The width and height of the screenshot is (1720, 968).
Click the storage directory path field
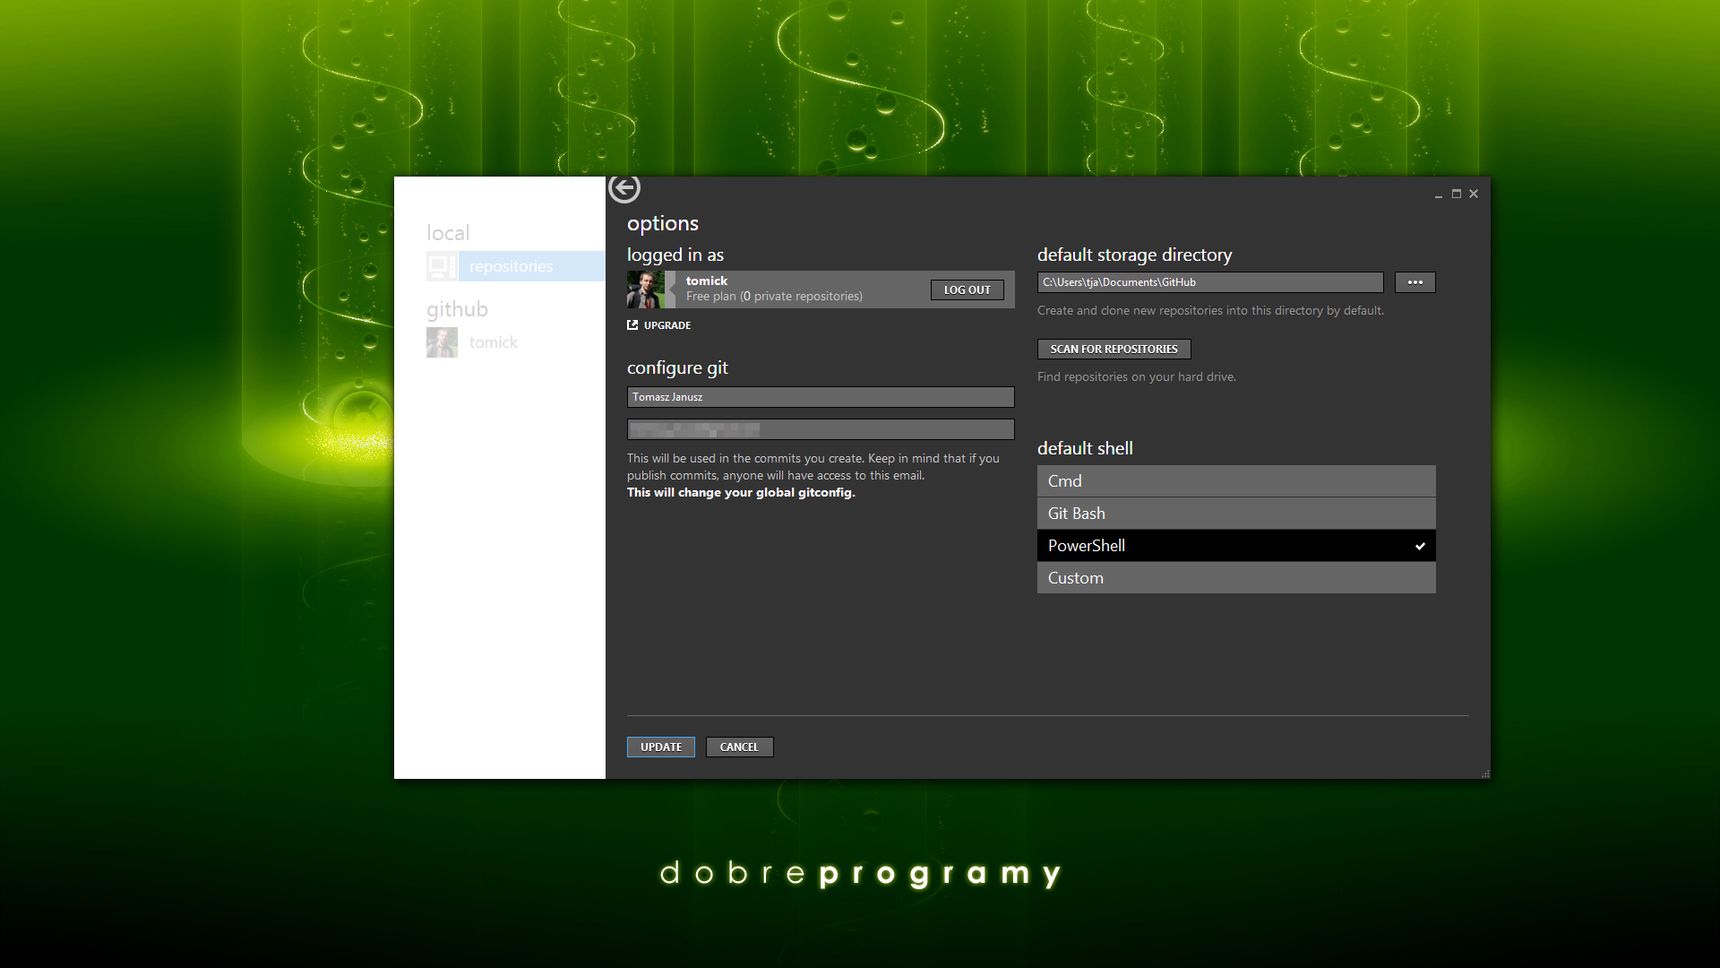coord(1210,282)
